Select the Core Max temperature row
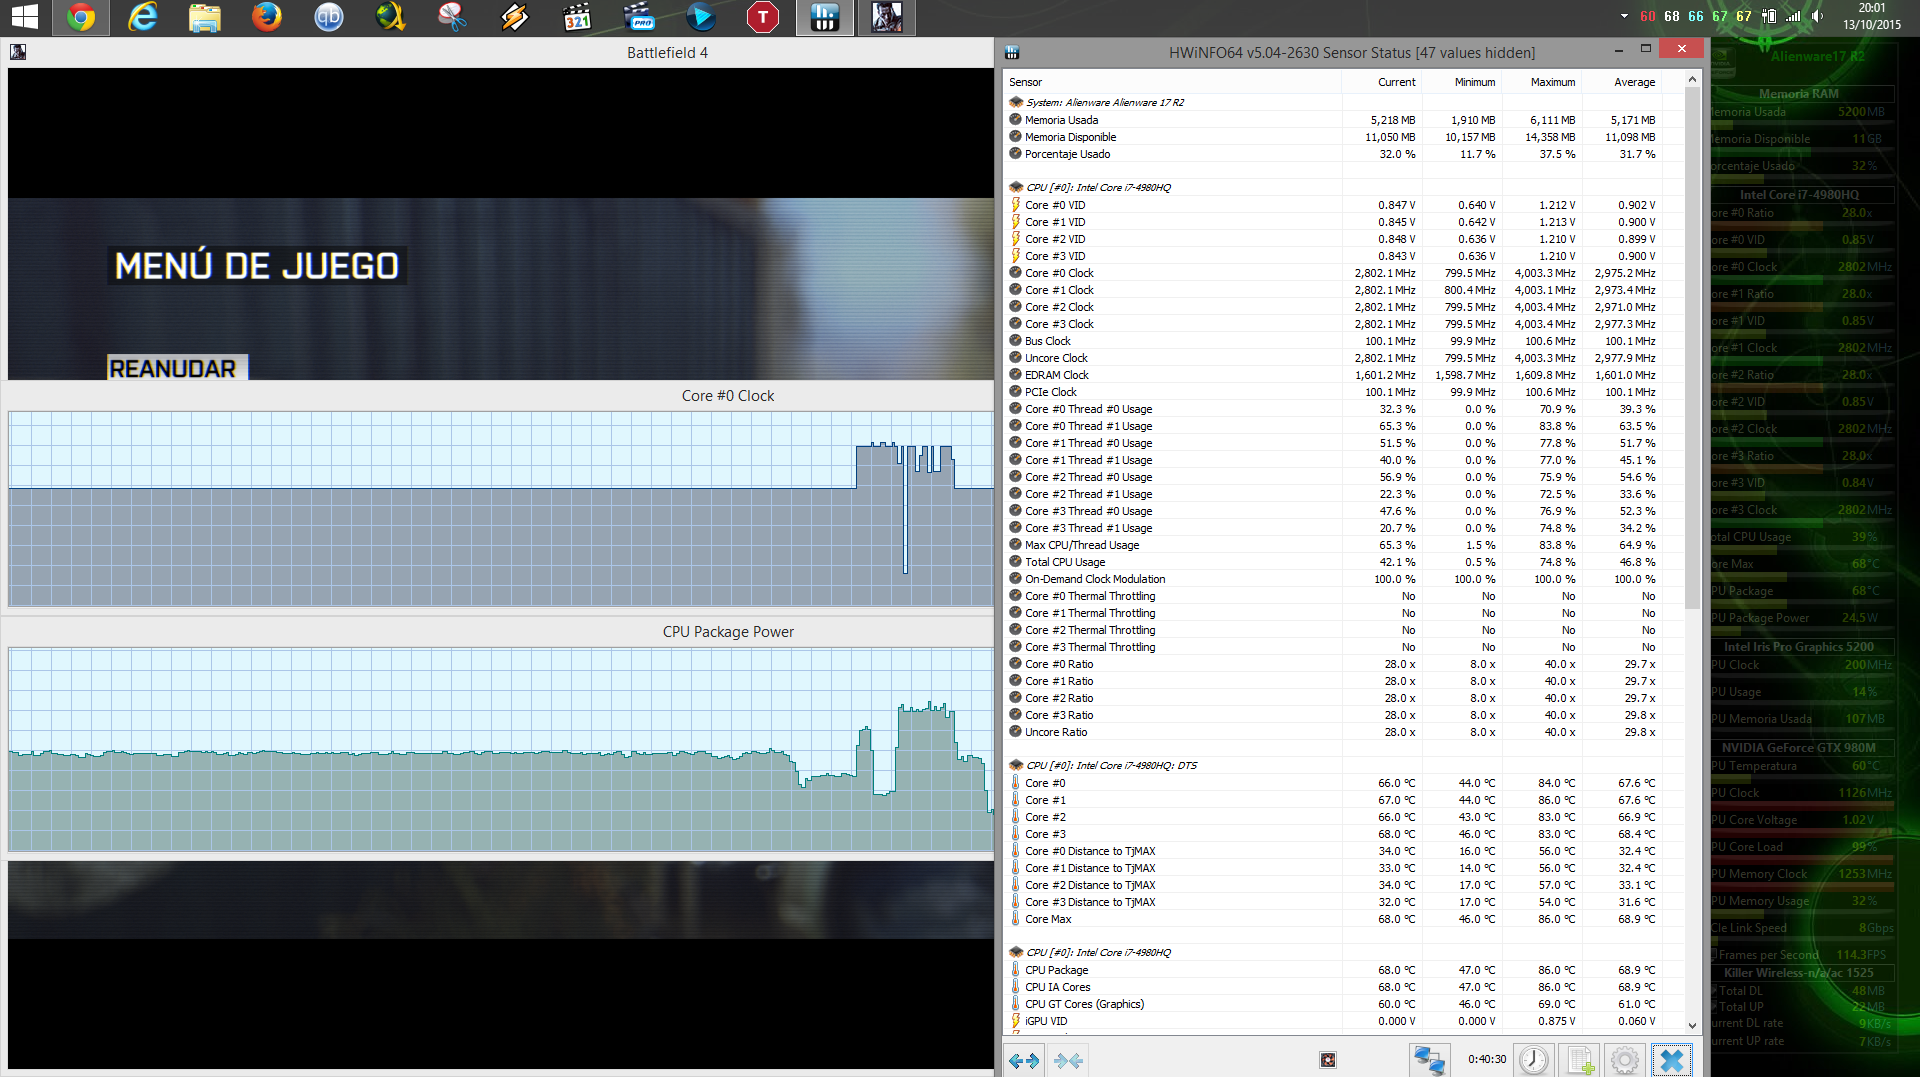1920x1077 pixels. pyautogui.click(x=1344, y=919)
